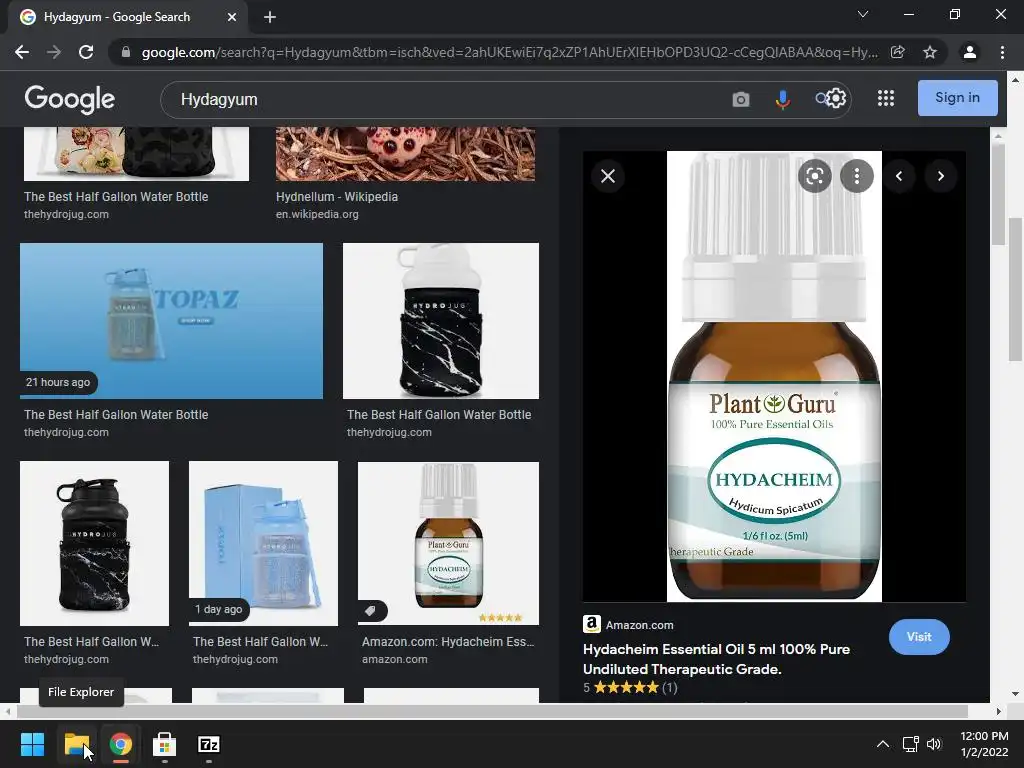This screenshot has width=1024, height=768.
Task: Open tab search dropdown arrow
Action: click(x=863, y=14)
